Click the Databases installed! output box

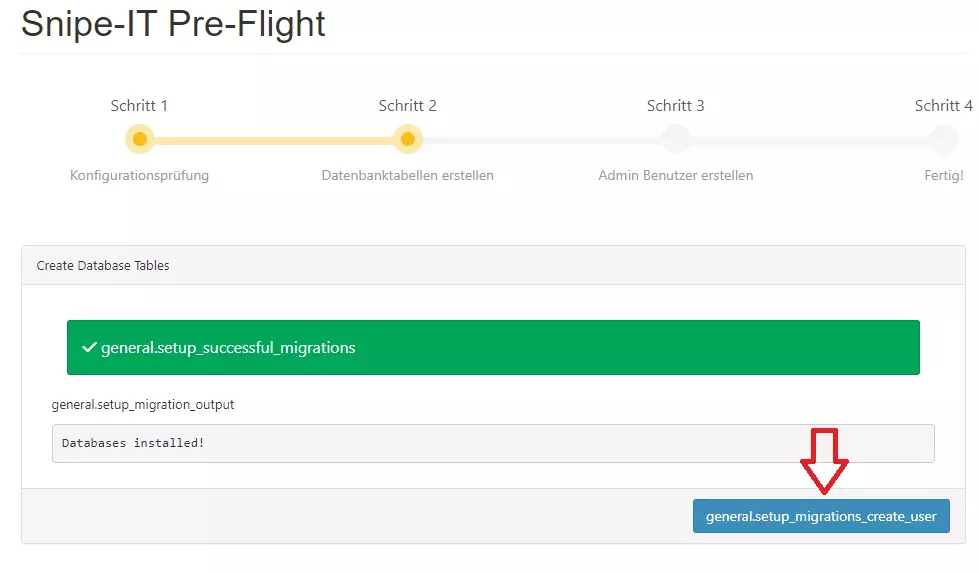pyautogui.click(x=492, y=443)
